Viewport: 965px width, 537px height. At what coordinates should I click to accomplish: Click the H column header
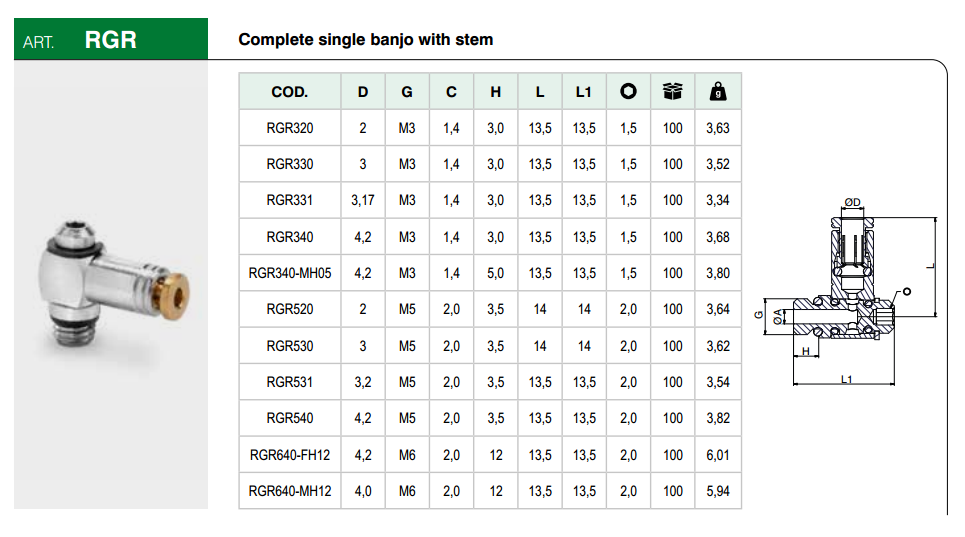496,92
